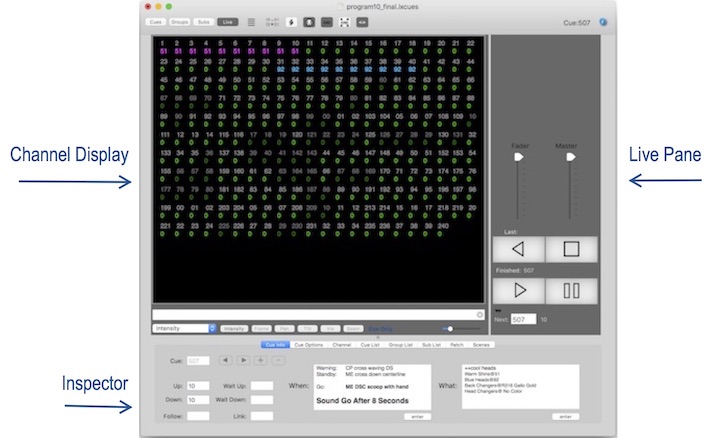Click the blue info icon by Cue:507
Screen dimensions: 724x438
603,22
